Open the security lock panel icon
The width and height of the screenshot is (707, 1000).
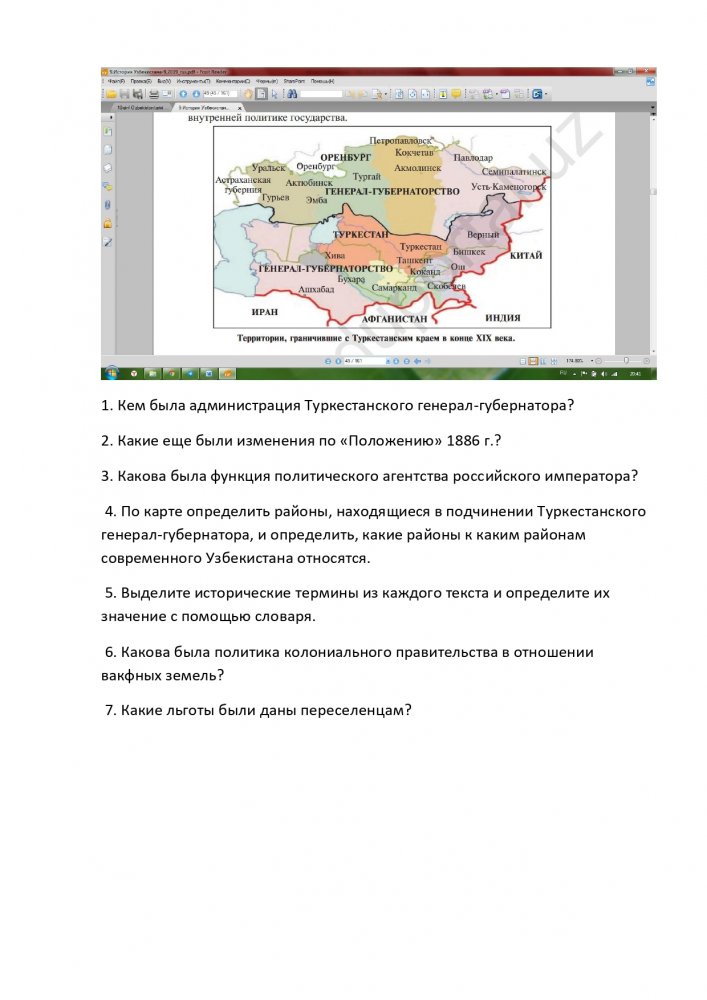[x=108, y=224]
